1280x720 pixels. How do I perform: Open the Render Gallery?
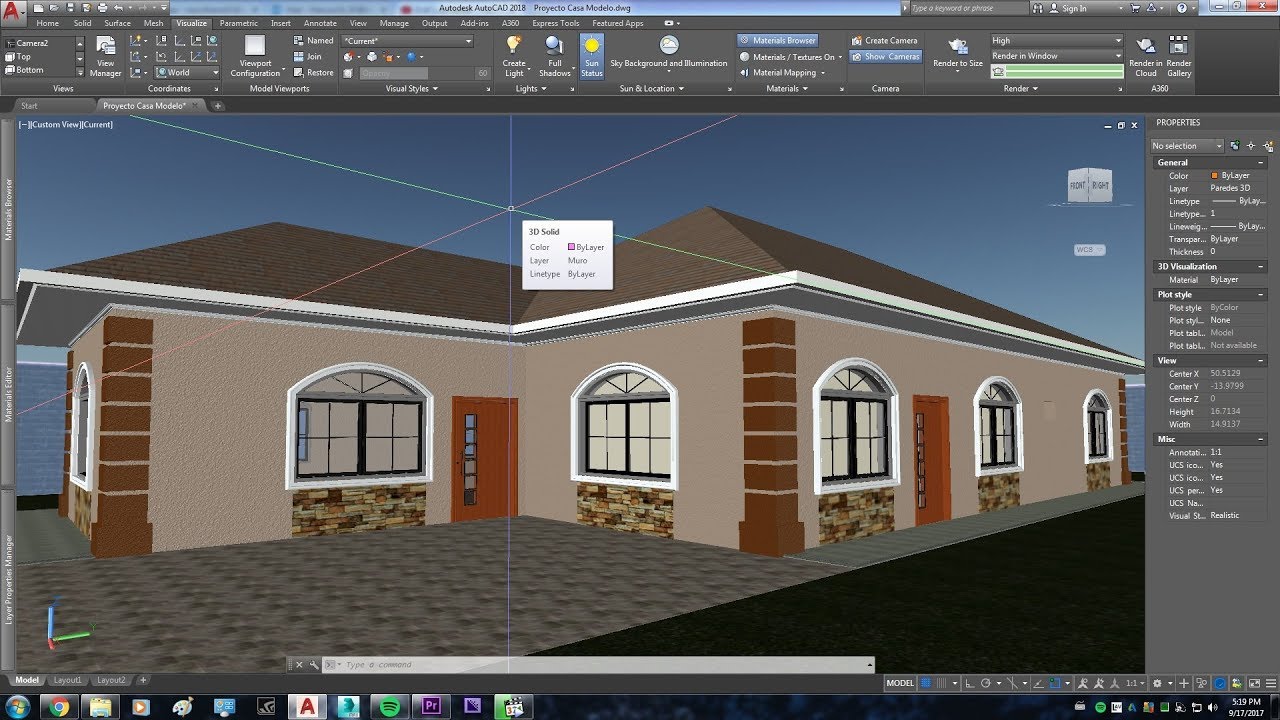[1179, 55]
